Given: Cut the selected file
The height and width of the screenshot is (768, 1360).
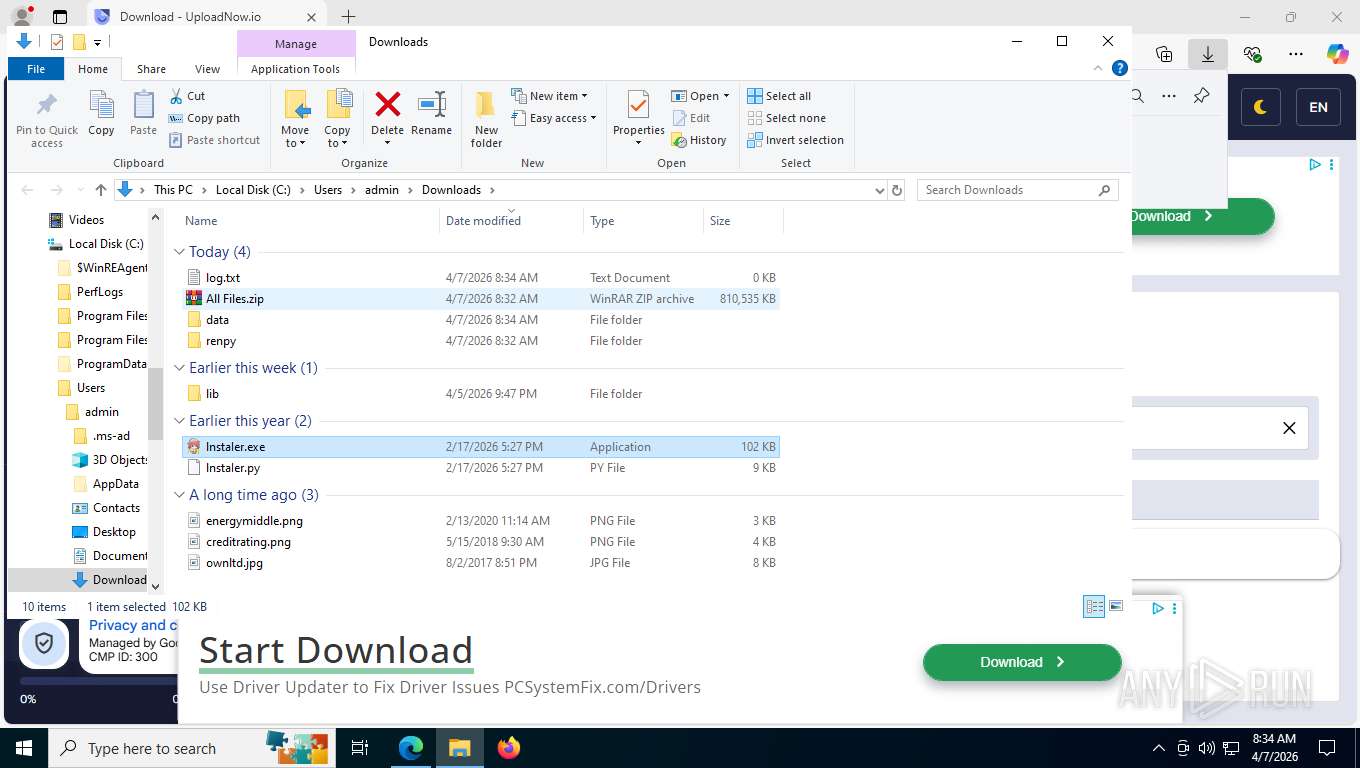Looking at the screenshot, I should coord(187,96).
